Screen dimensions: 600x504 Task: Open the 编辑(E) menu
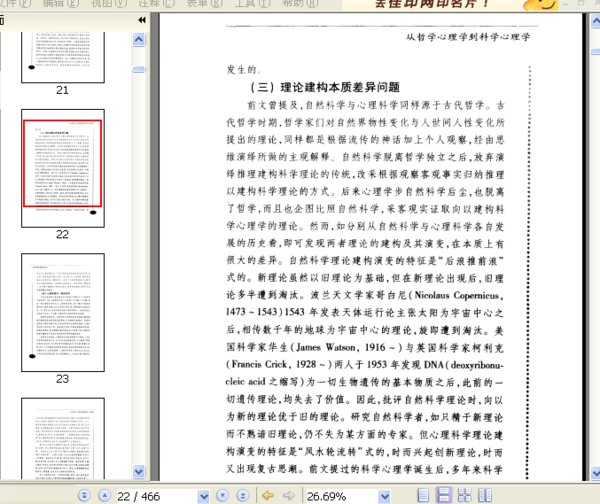(x=61, y=3)
